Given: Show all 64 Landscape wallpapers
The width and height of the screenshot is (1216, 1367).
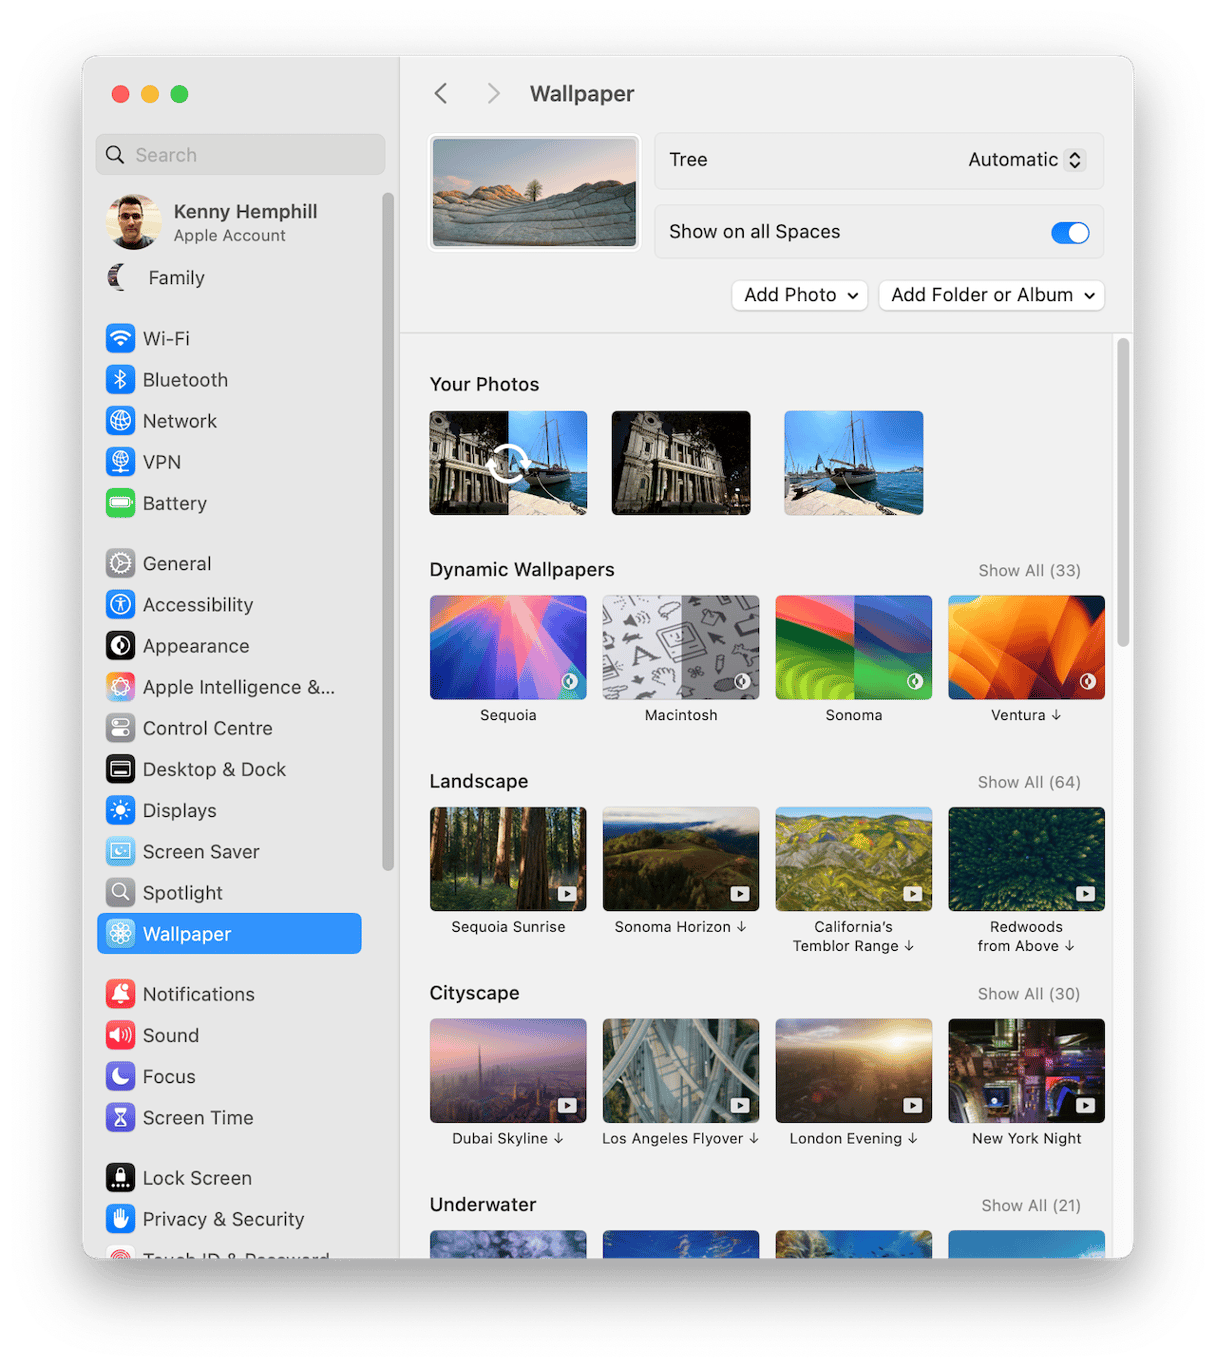Looking at the screenshot, I should pos(1029,782).
